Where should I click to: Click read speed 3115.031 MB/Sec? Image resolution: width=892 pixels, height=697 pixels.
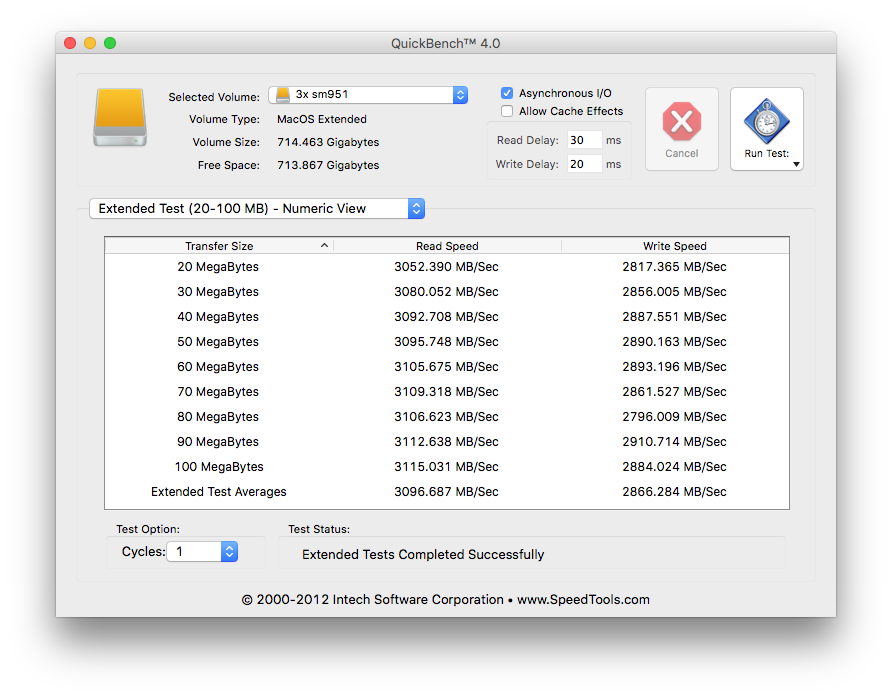click(447, 467)
